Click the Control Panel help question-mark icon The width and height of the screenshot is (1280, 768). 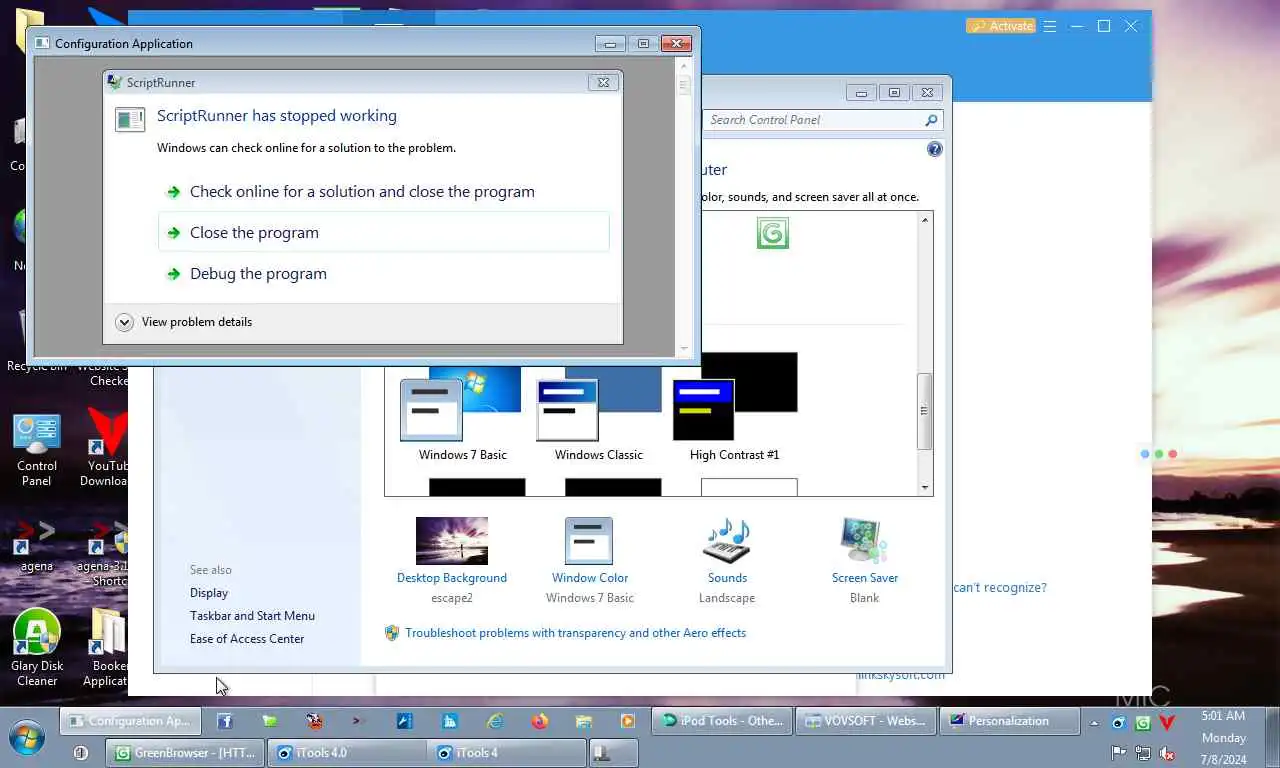[x=934, y=149]
